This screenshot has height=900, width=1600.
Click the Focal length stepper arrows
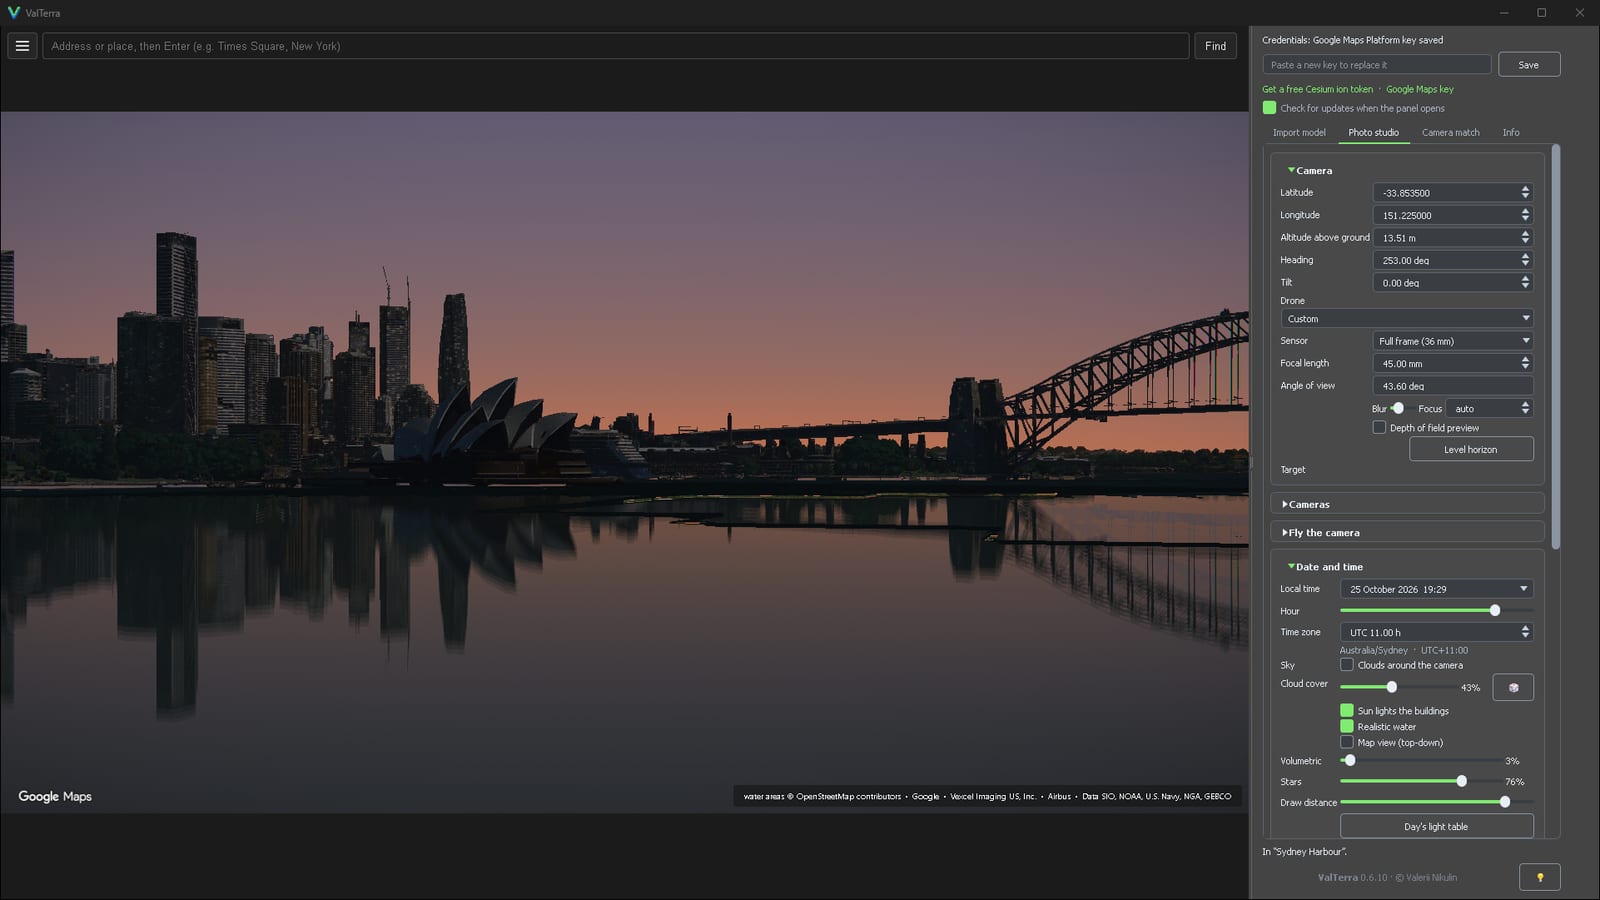pos(1525,363)
